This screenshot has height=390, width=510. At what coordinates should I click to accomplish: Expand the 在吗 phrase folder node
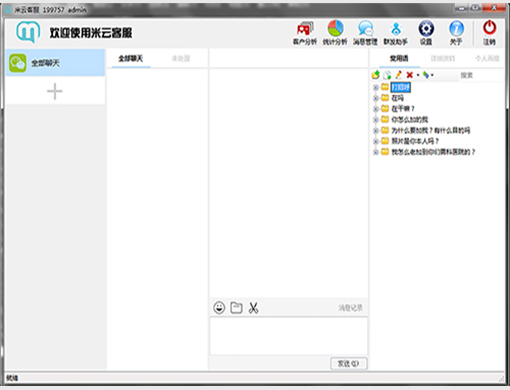pos(376,98)
